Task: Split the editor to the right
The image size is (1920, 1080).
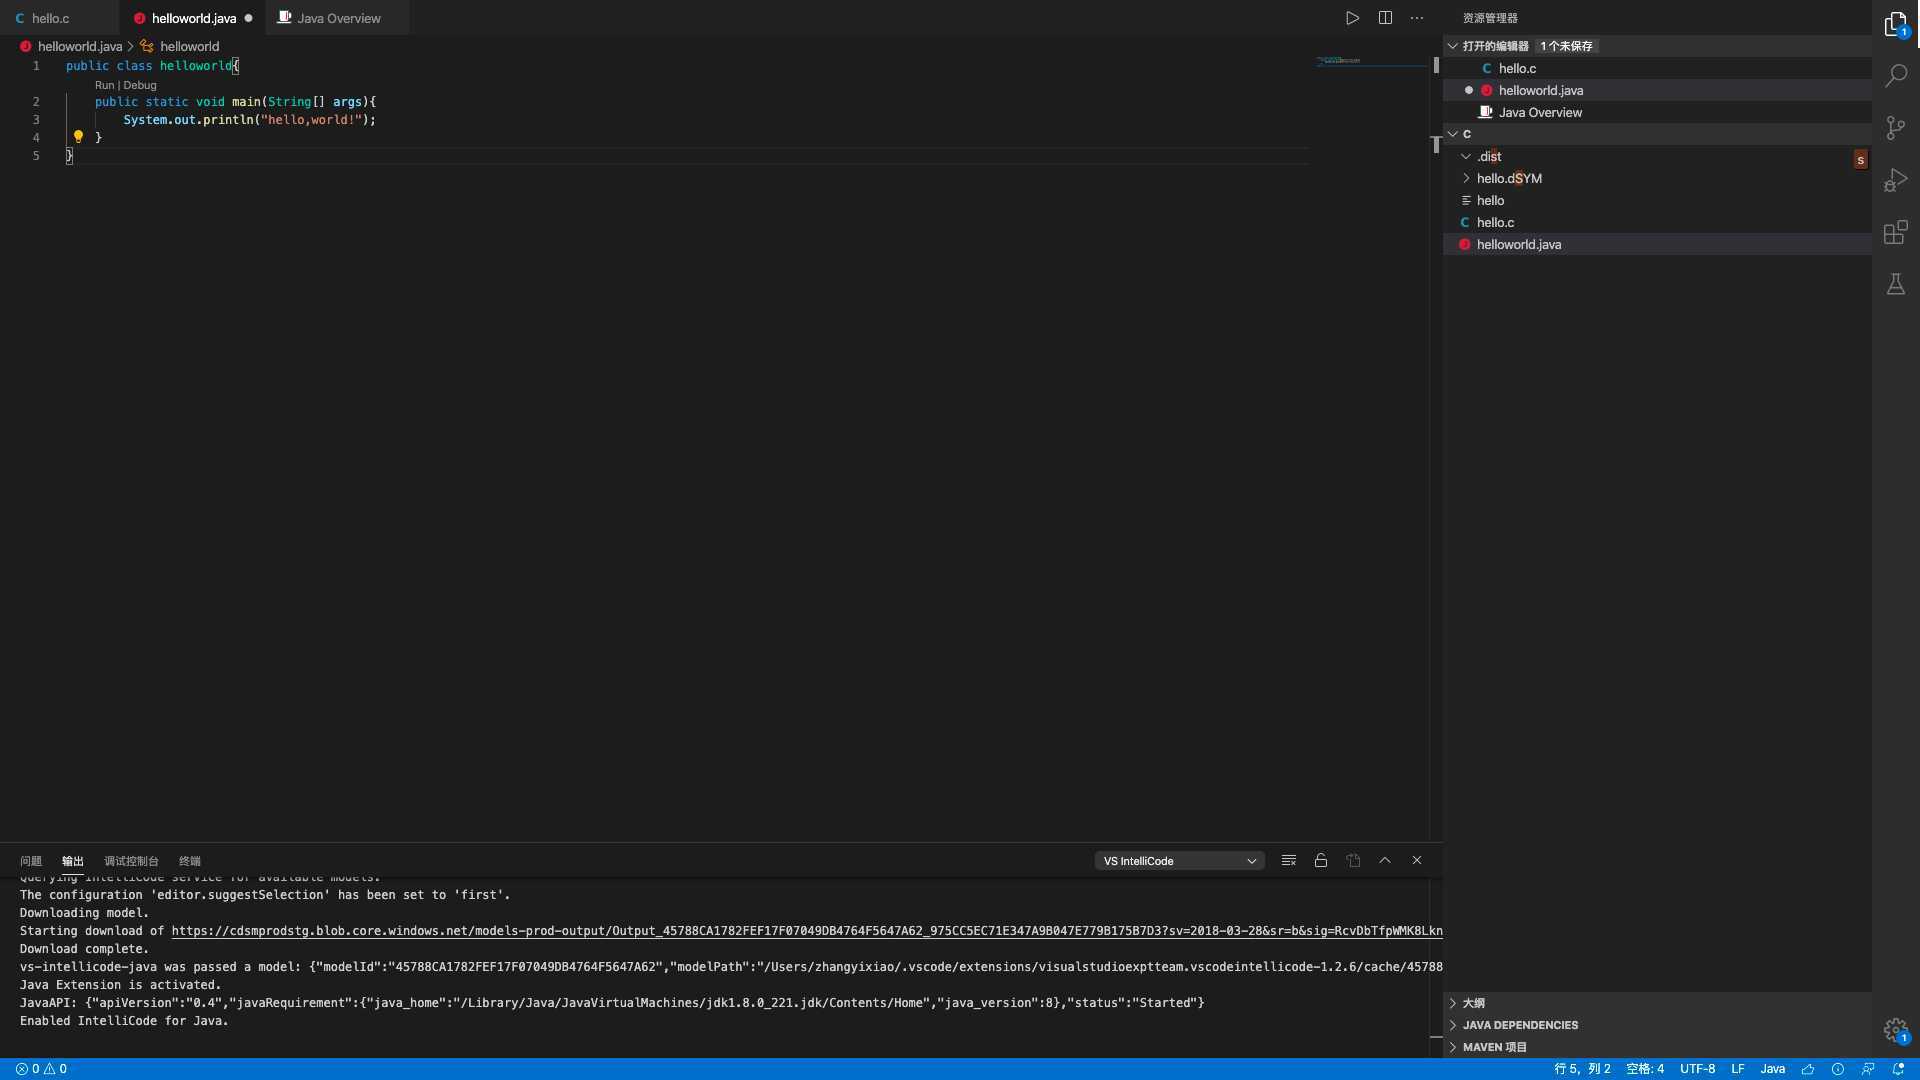Action: 1385,18
